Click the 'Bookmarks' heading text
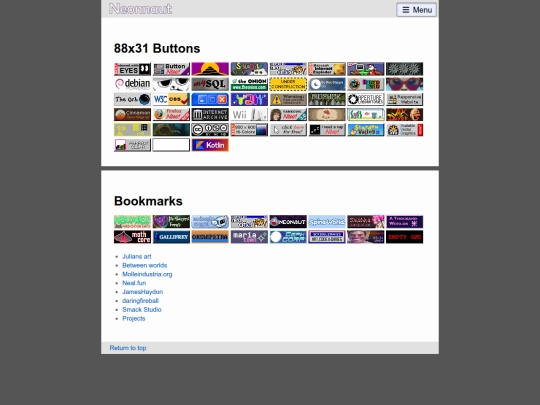This screenshot has width=540, height=405. click(x=148, y=201)
